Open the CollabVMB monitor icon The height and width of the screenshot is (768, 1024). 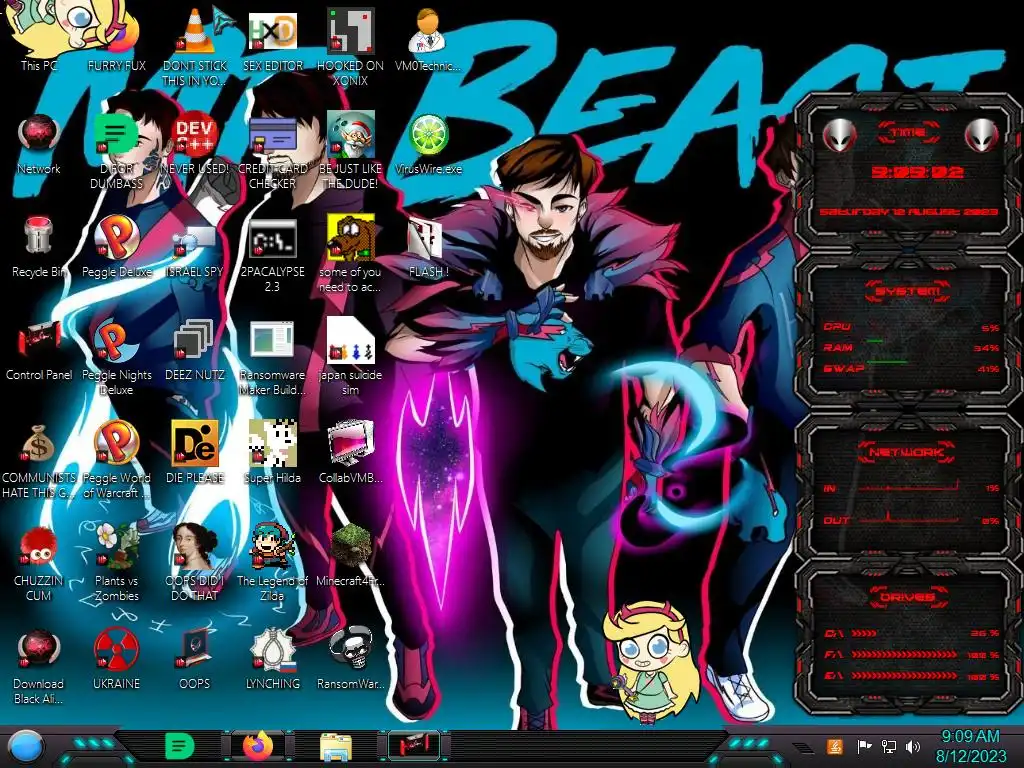point(350,453)
